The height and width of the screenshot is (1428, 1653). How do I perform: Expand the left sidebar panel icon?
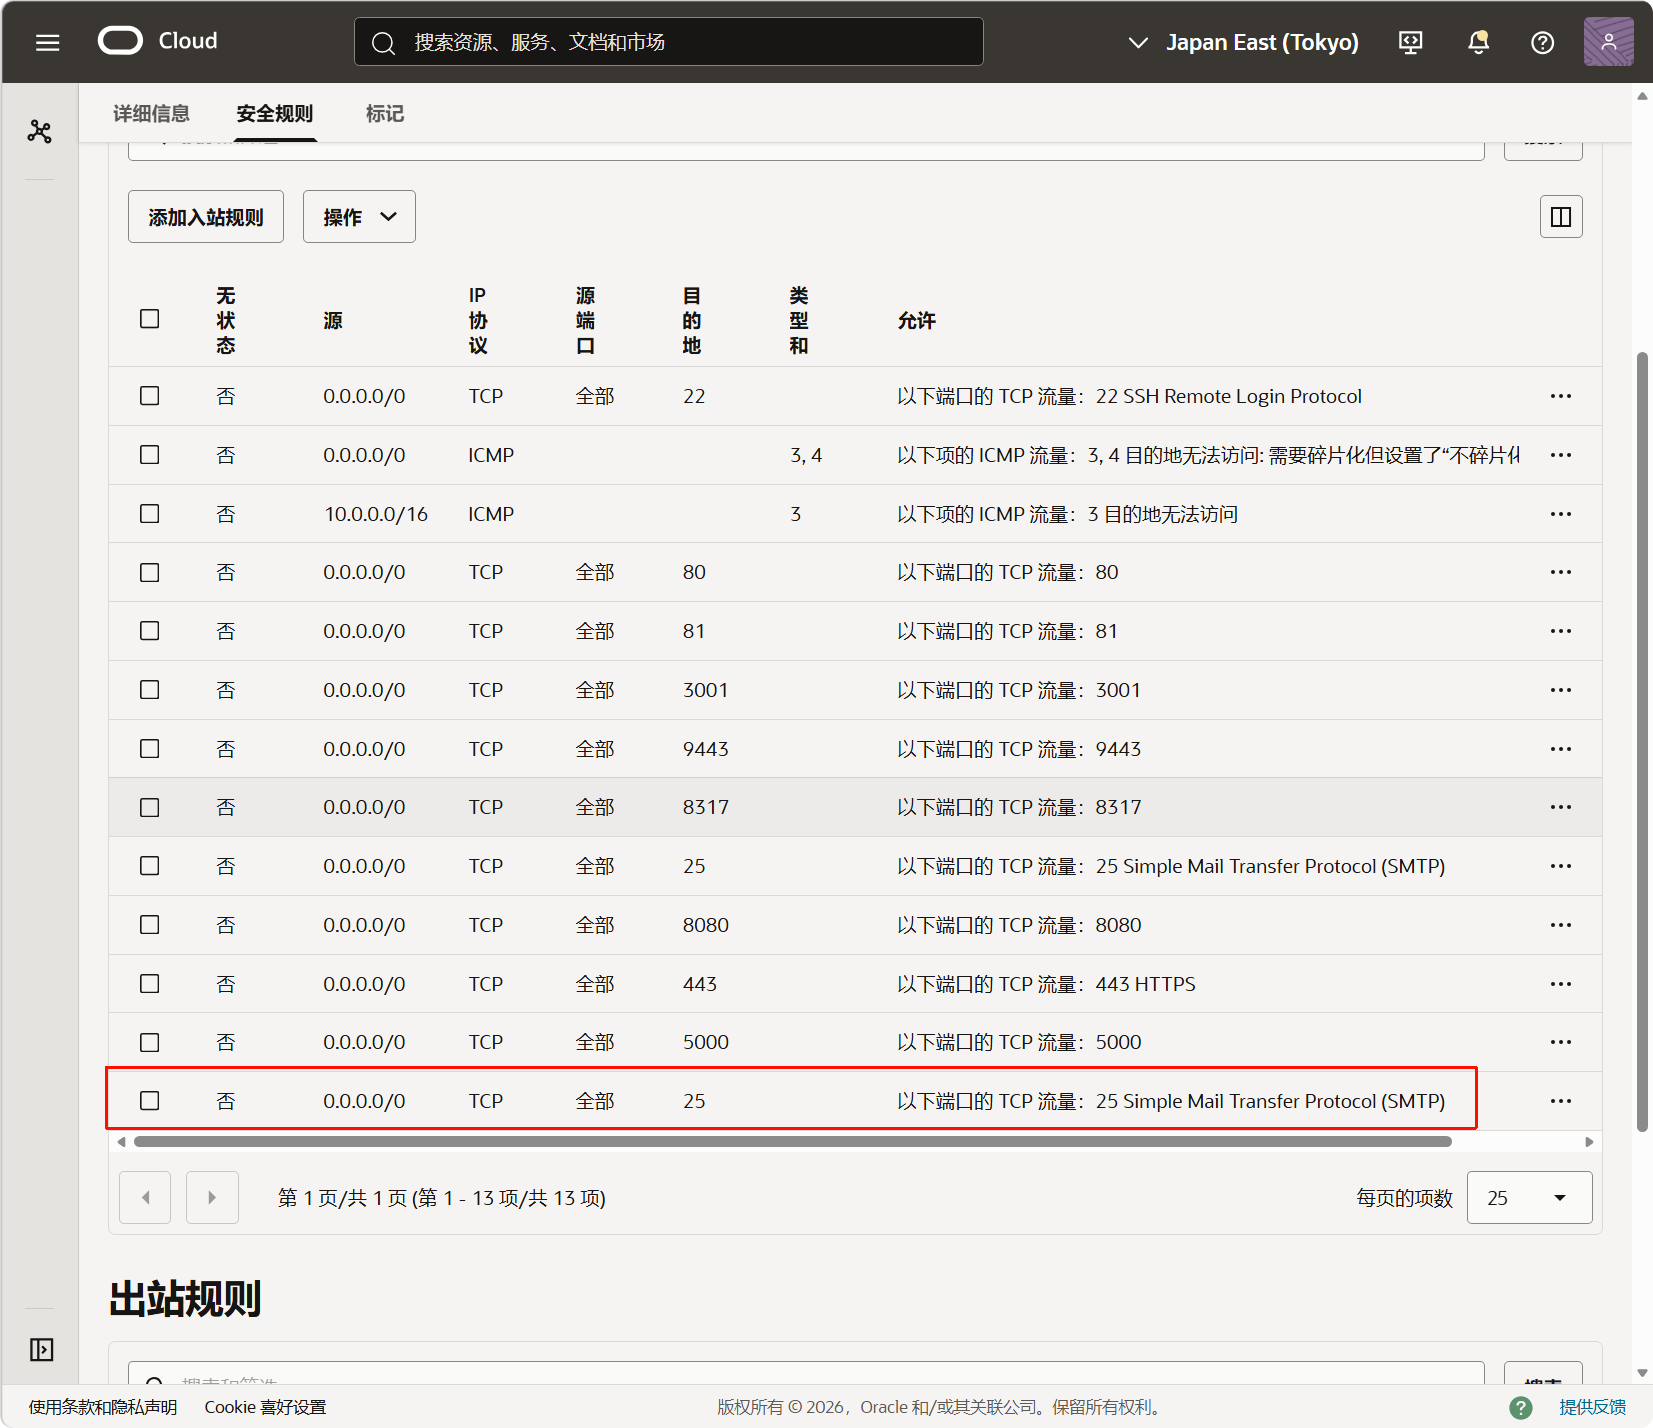[x=41, y=1349]
